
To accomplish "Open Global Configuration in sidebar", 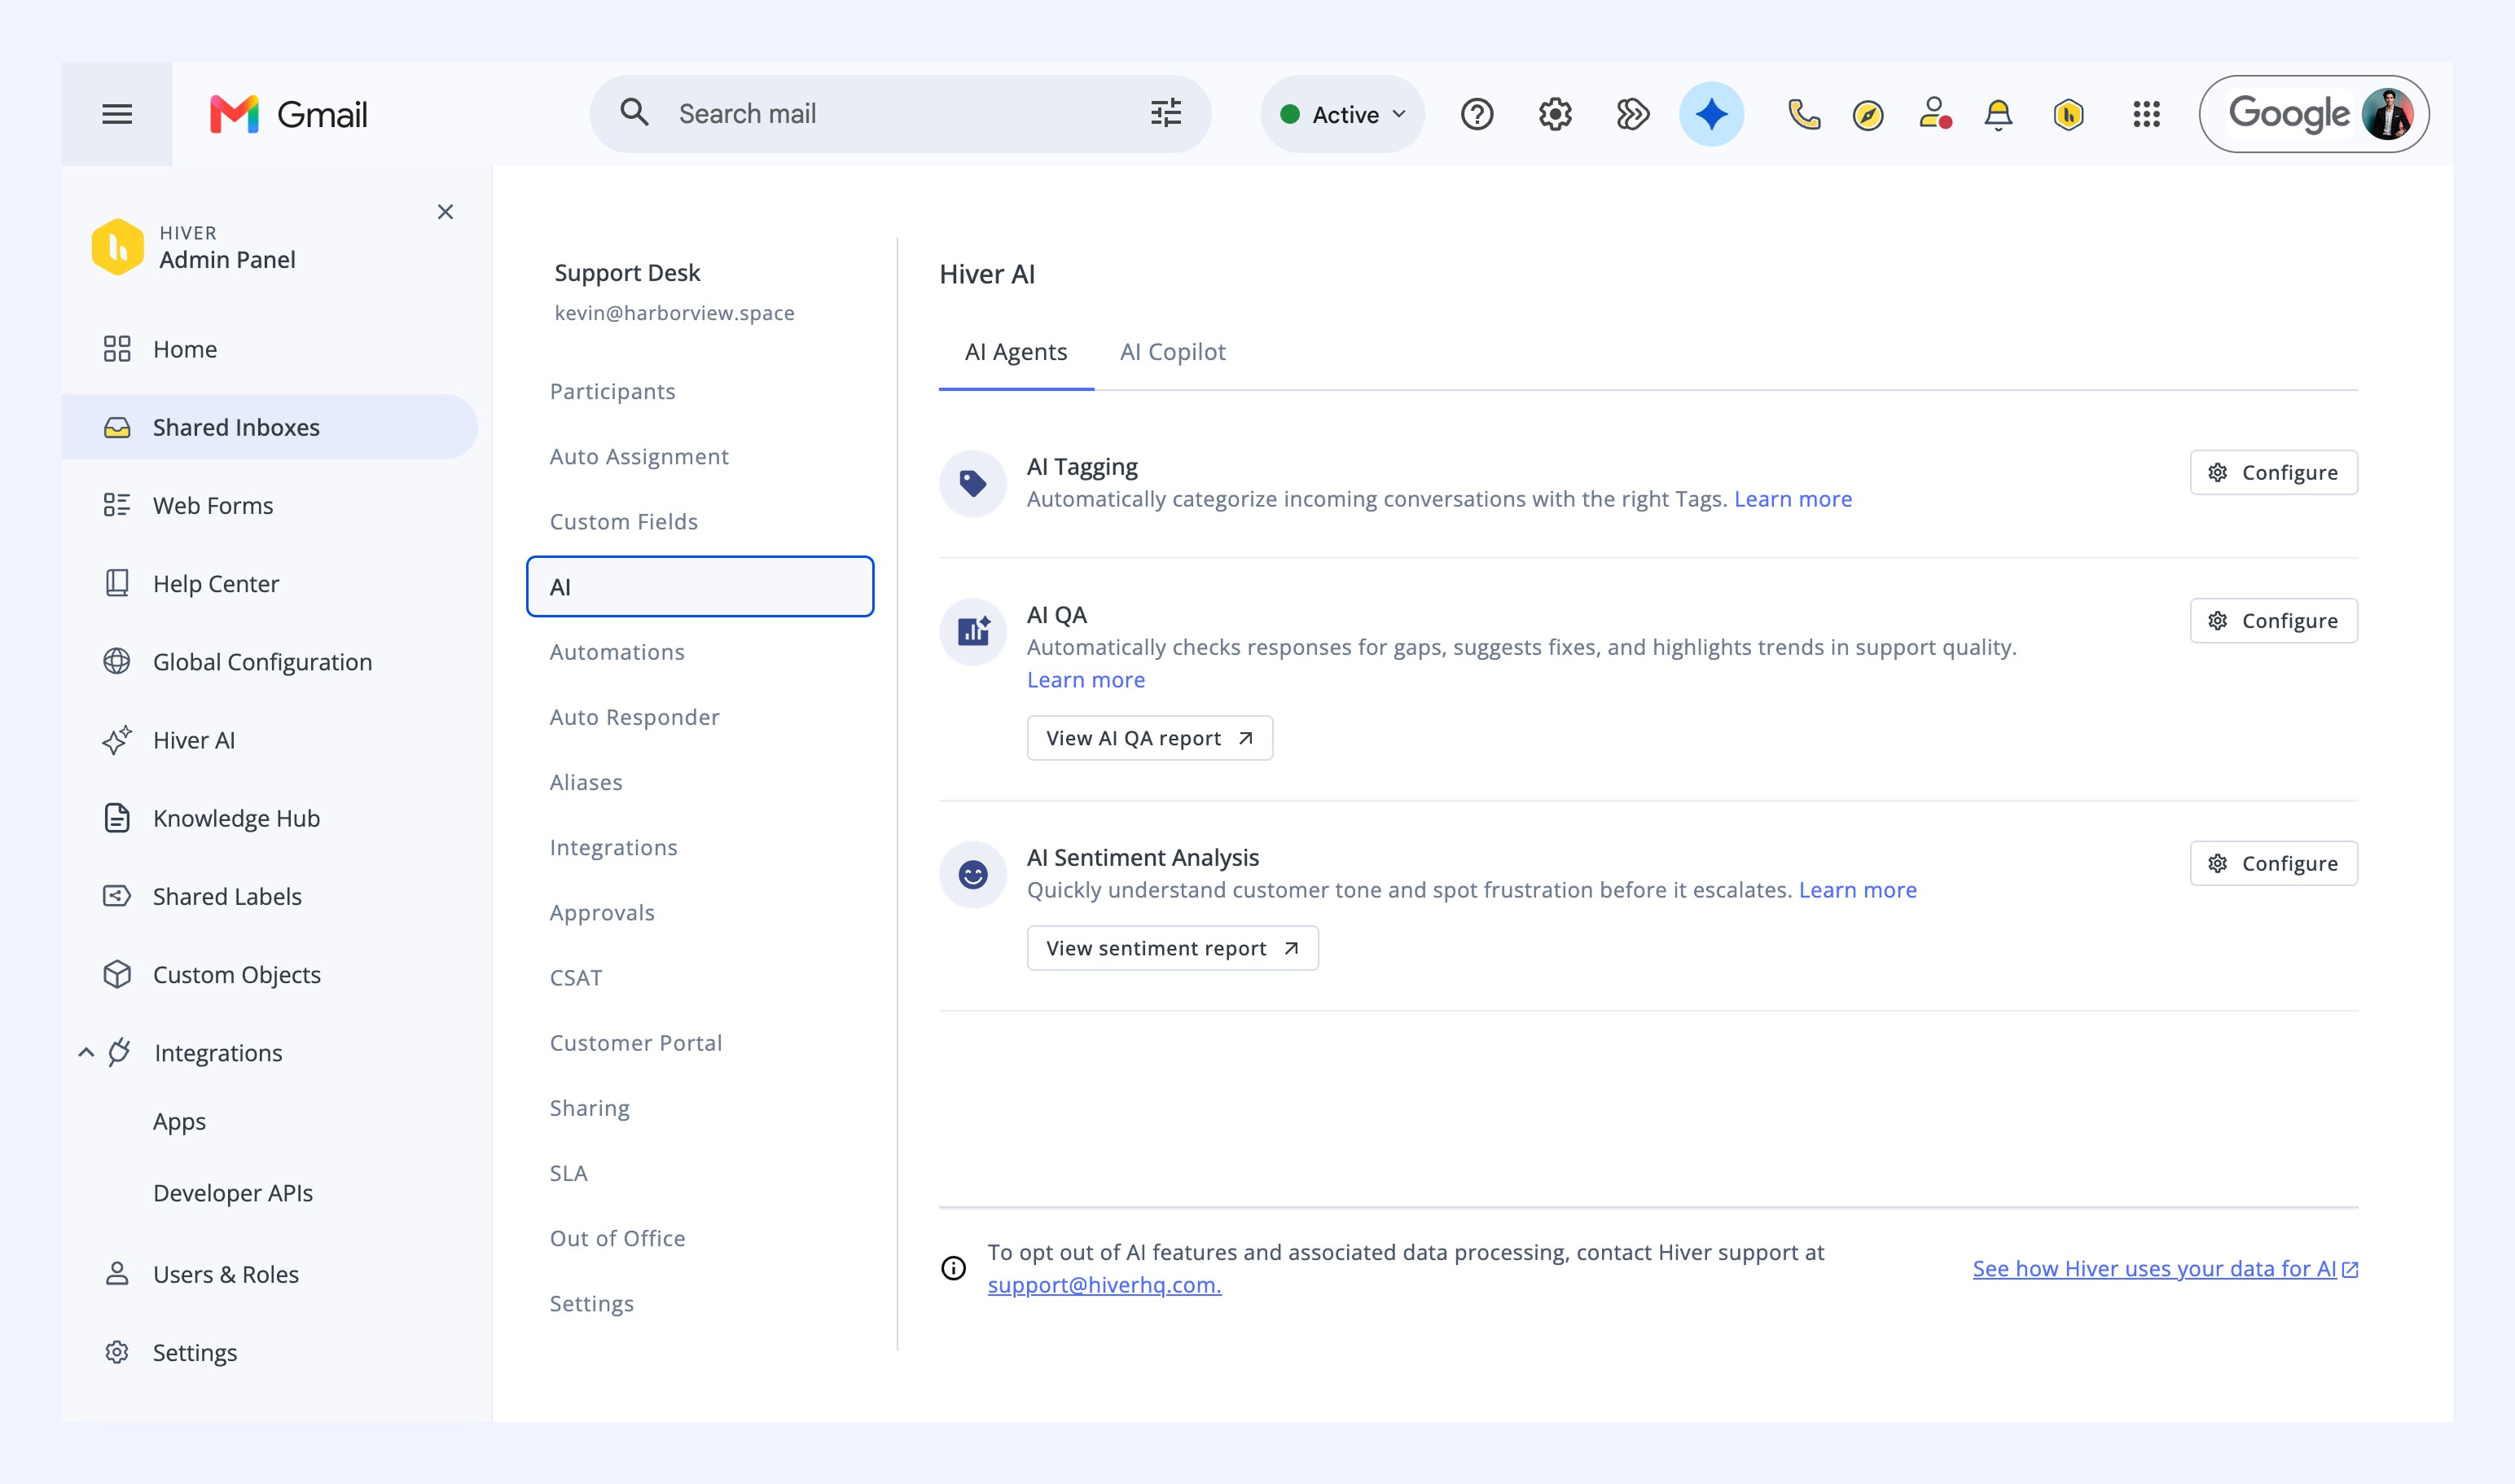I will pos(270,661).
